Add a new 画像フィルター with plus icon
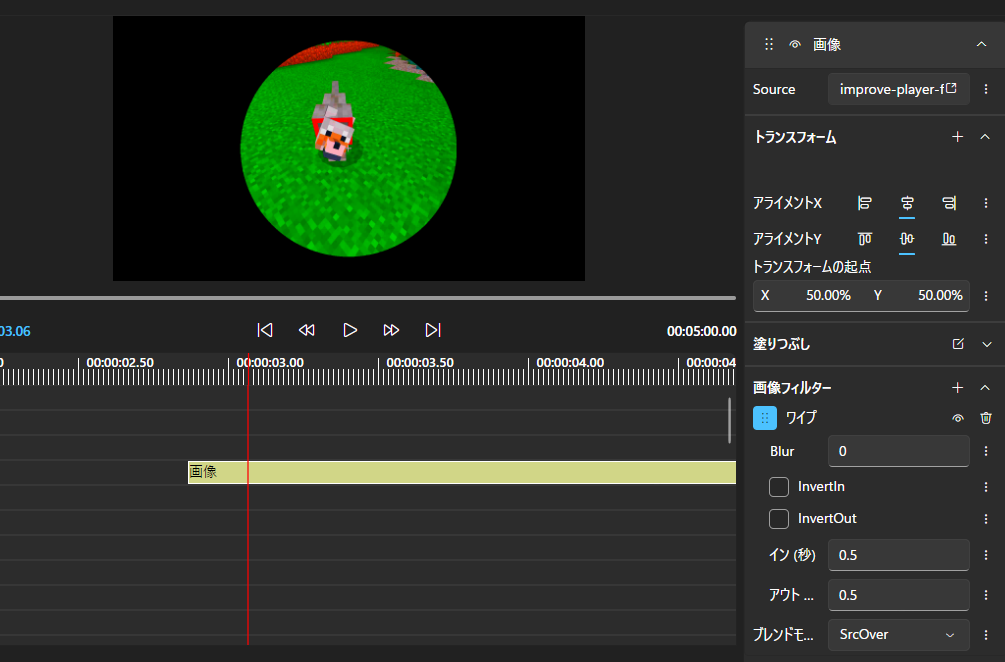 click(x=957, y=387)
